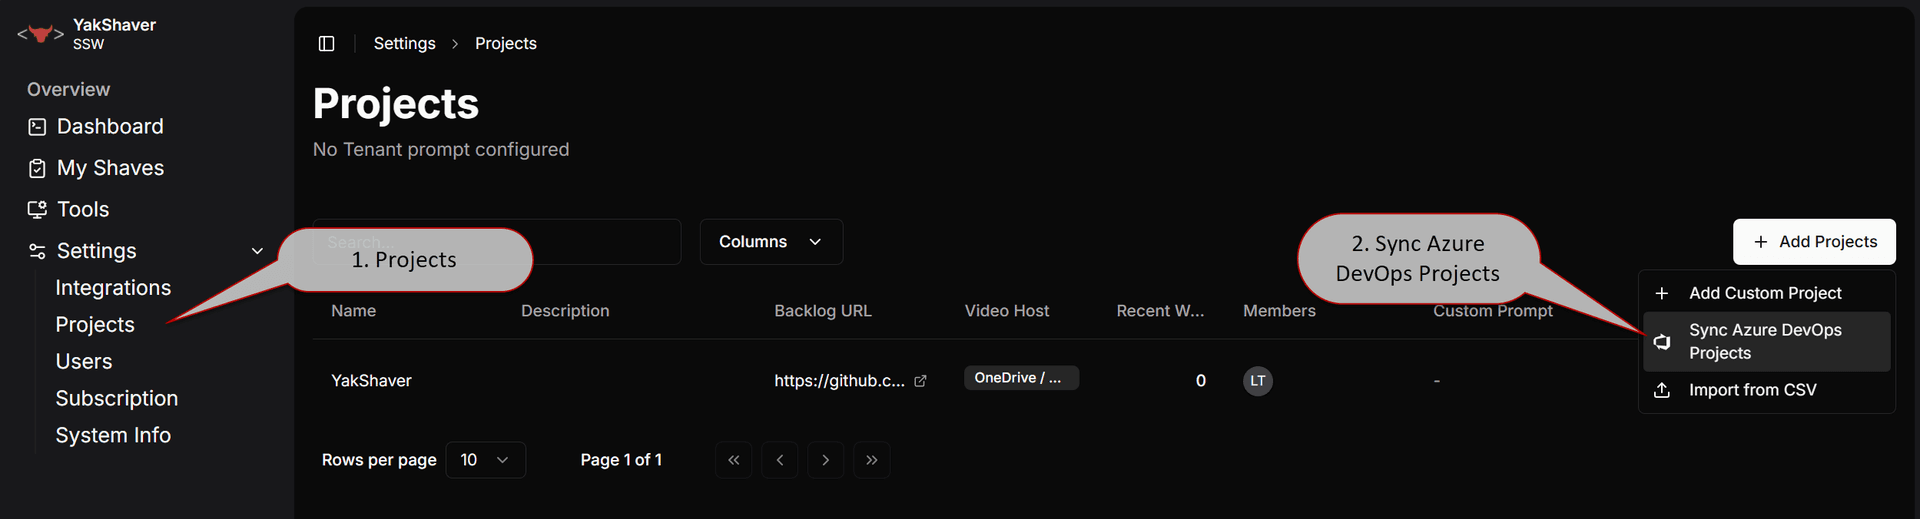1920x519 pixels.
Task: Open the Columns dropdown
Action: pyautogui.click(x=770, y=242)
